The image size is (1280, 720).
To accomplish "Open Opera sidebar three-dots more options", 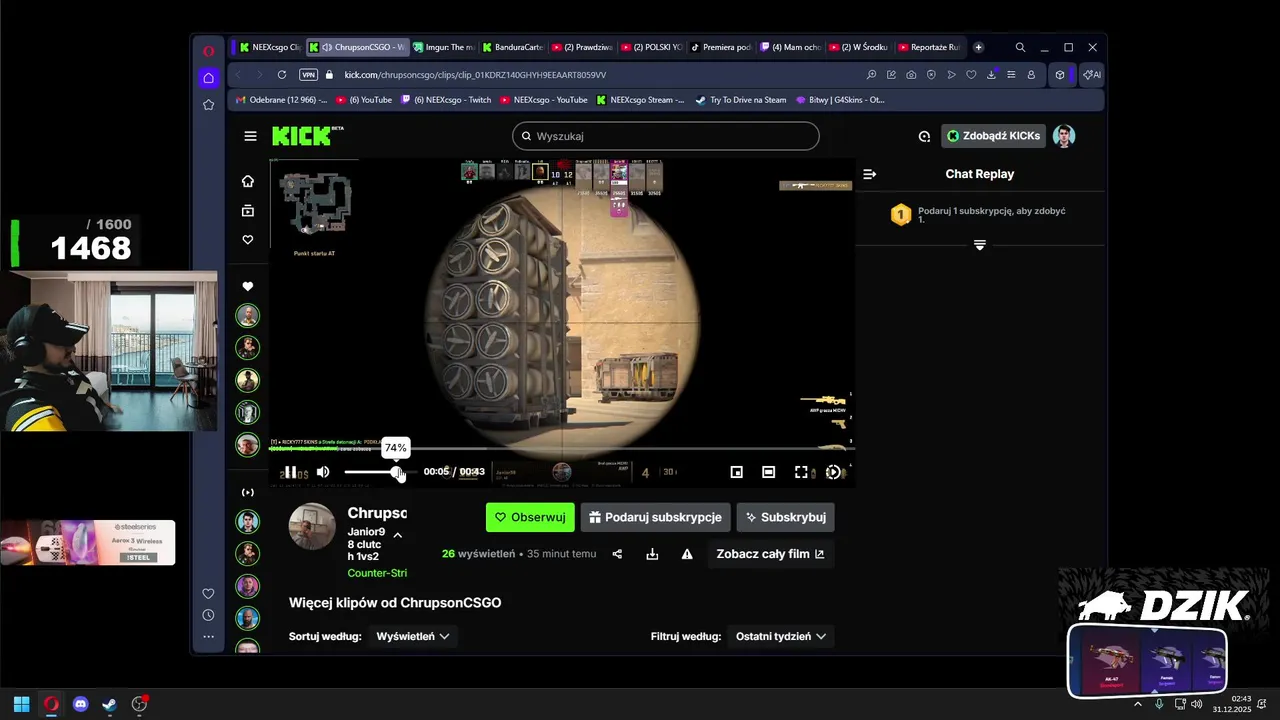I will [208, 636].
